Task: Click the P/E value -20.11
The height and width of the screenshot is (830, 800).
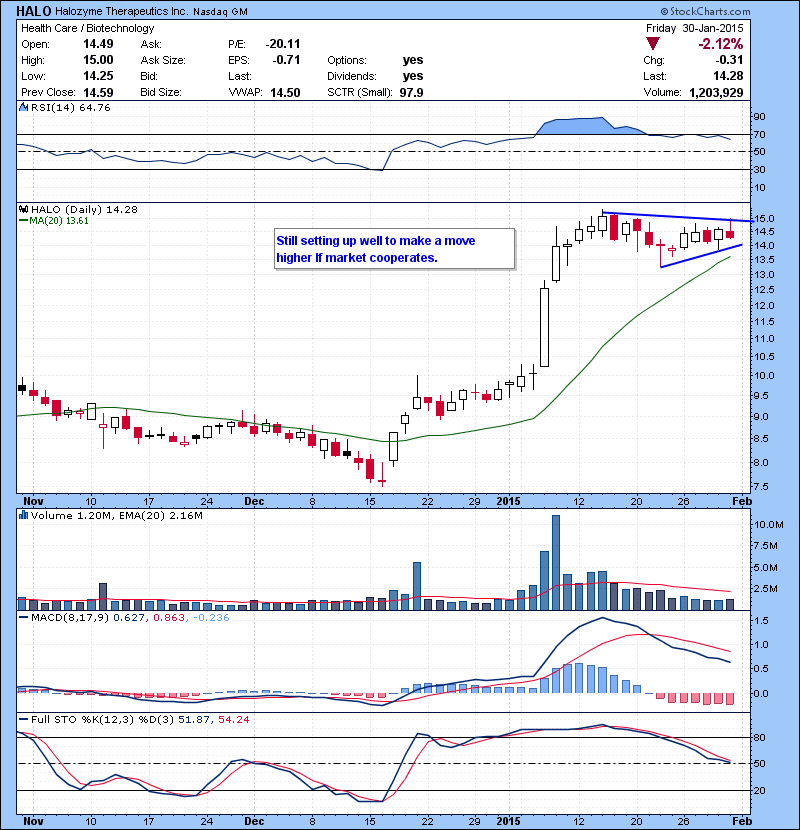Action: click(283, 44)
